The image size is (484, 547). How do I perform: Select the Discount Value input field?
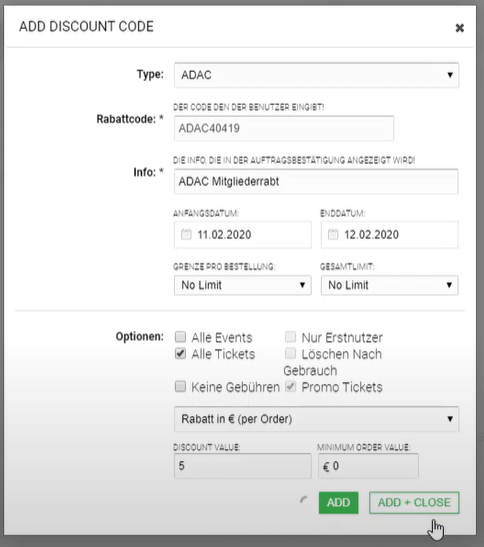[x=243, y=466]
